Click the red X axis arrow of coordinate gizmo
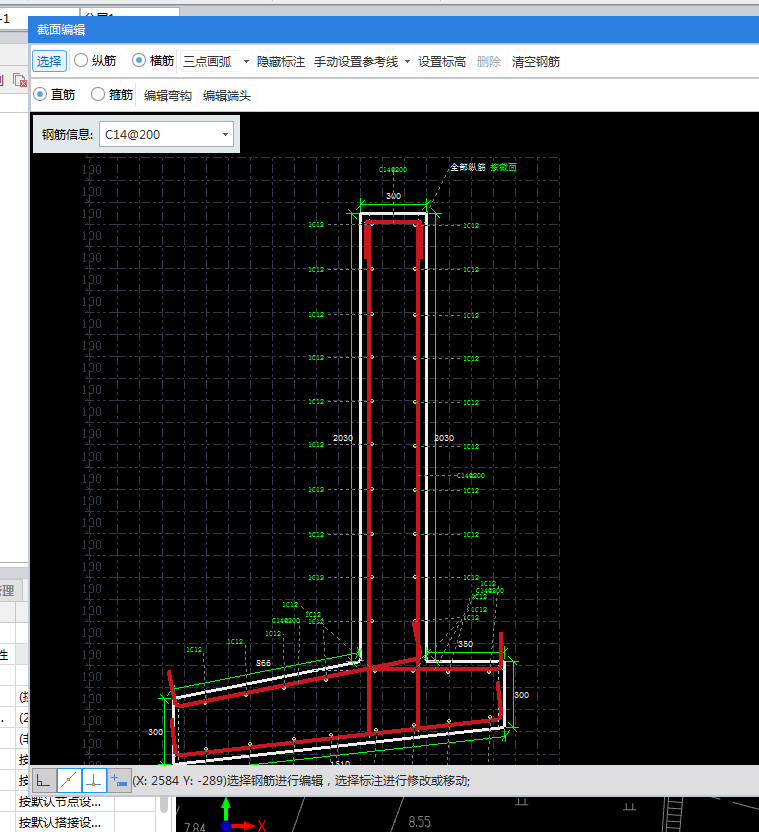The height and width of the screenshot is (832, 759). [x=248, y=825]
